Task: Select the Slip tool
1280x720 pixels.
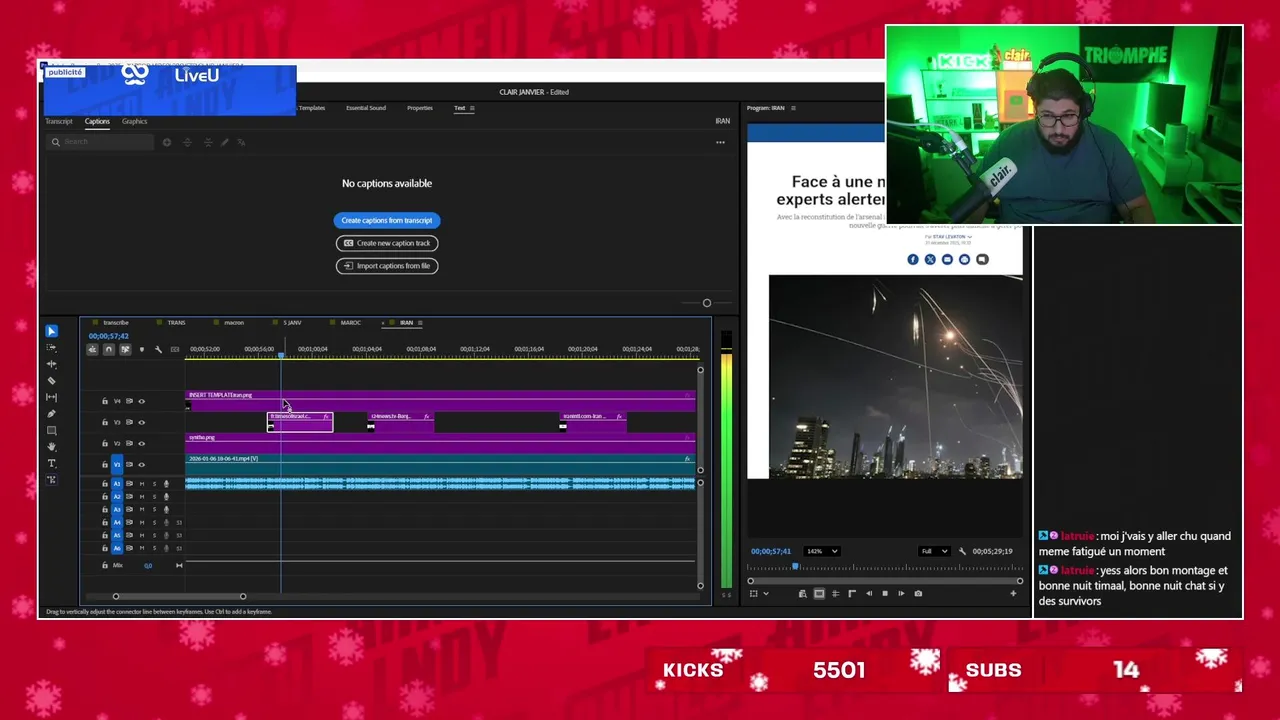Action: pos(51,397)
